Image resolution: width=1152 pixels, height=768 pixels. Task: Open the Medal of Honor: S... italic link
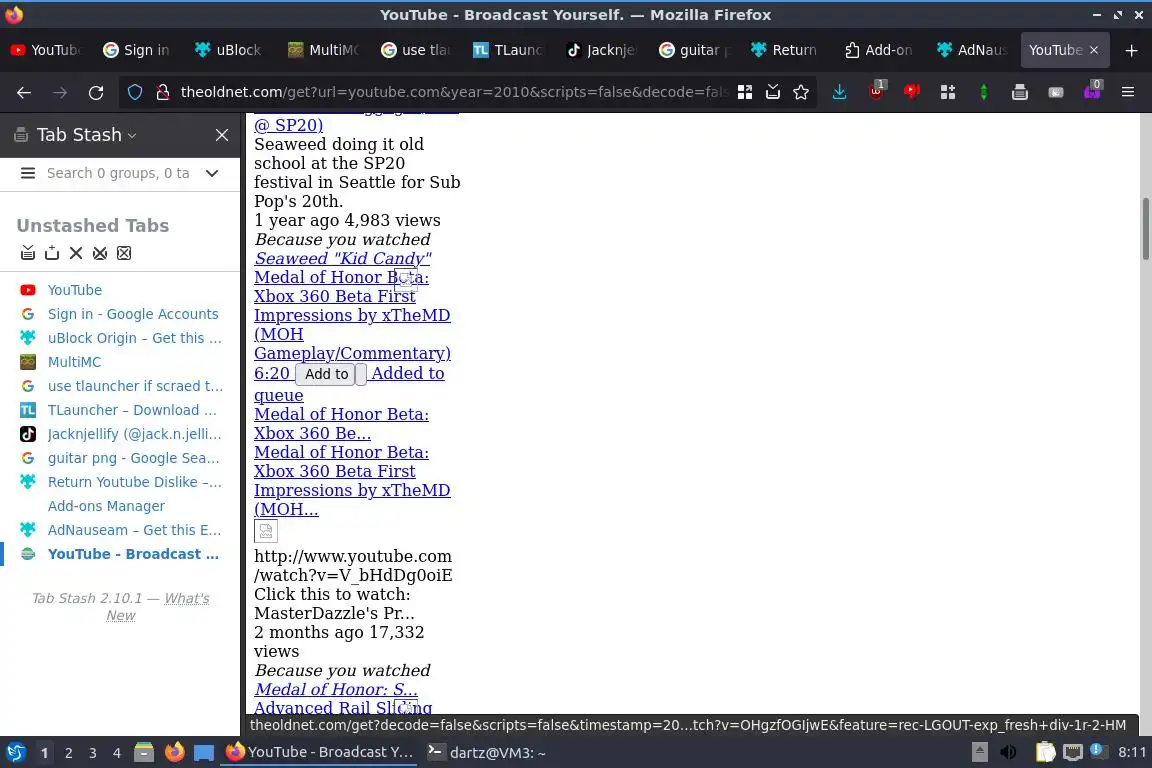[x=336, y=689]
